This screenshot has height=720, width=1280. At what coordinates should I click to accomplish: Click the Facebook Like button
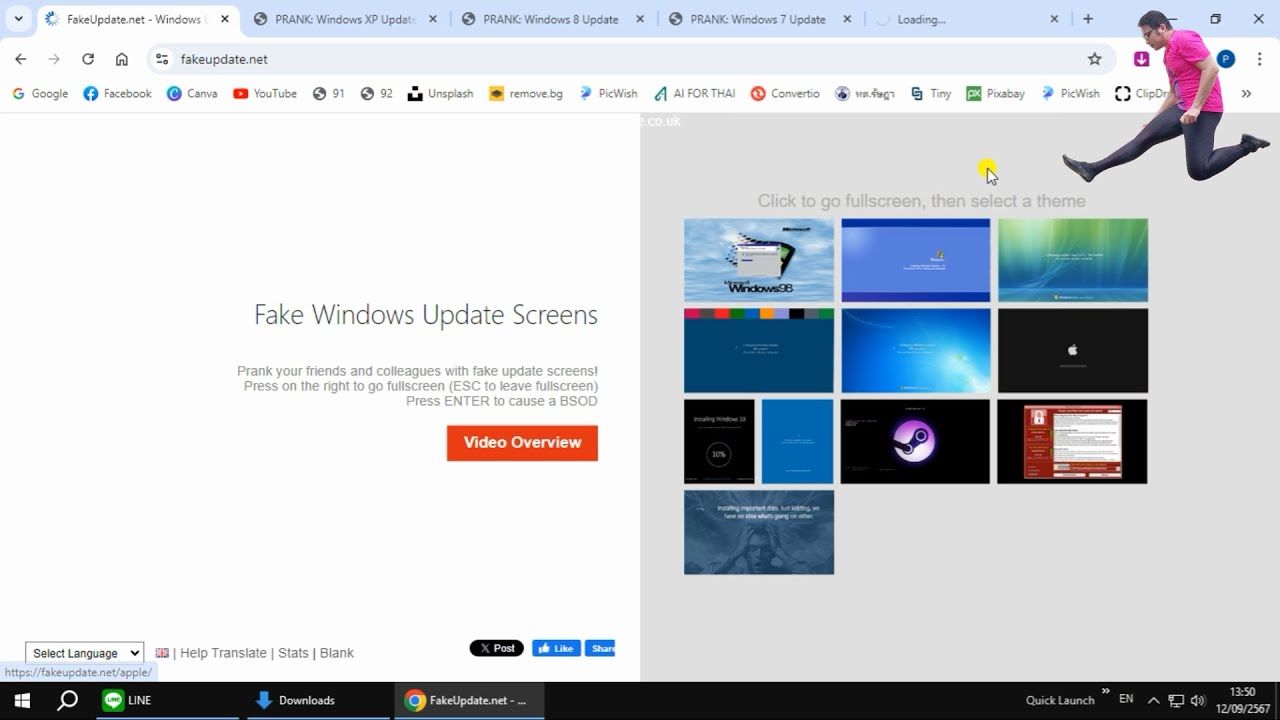tap(556, 648)
